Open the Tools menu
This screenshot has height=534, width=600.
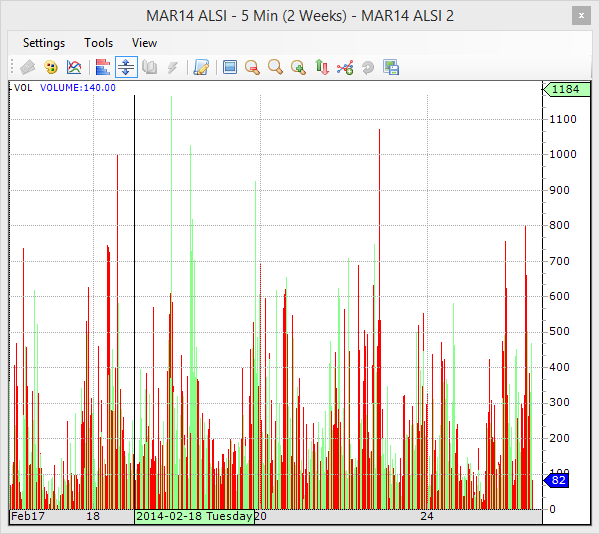(99, 43)
